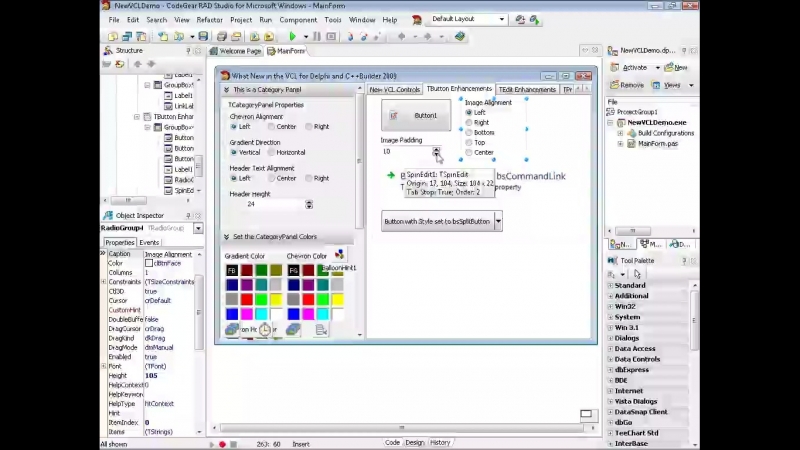
Task: Click the Header Height spin arrows
Action: [x=309, y=205]
